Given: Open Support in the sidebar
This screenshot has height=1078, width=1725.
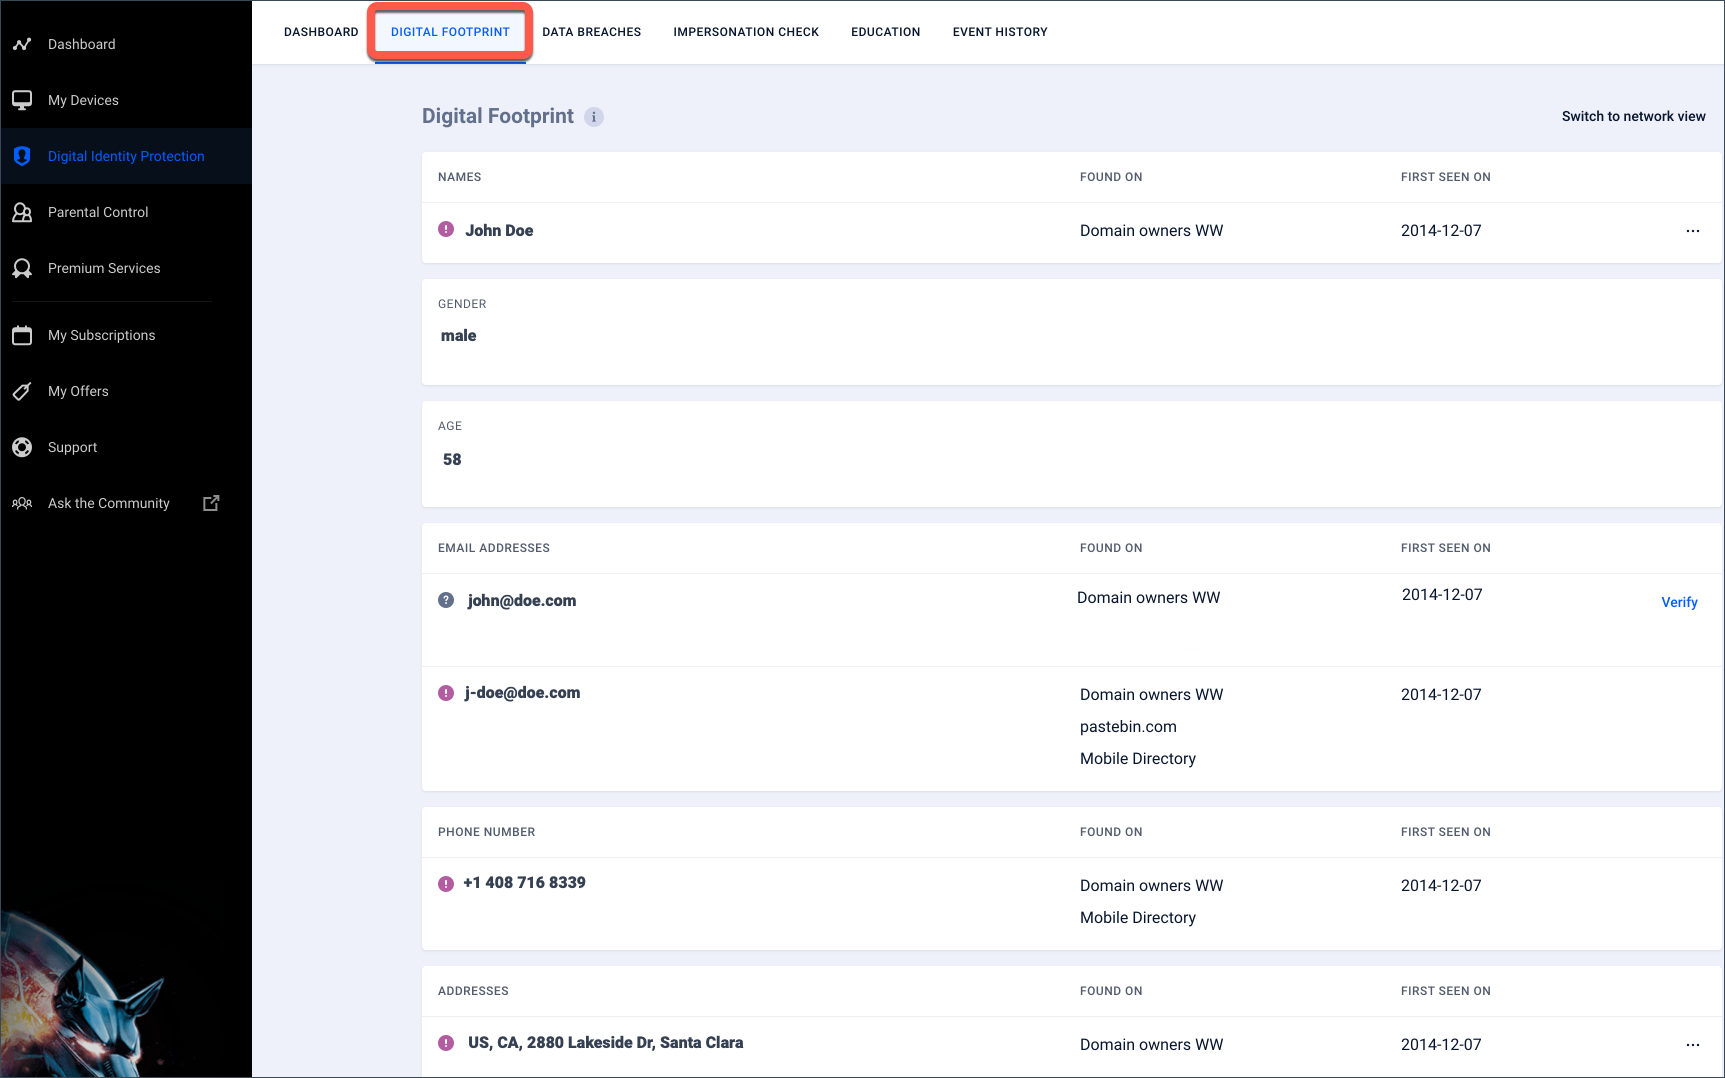Looking at the screenshot, I should pyautogui.click(x=126, y=447).
